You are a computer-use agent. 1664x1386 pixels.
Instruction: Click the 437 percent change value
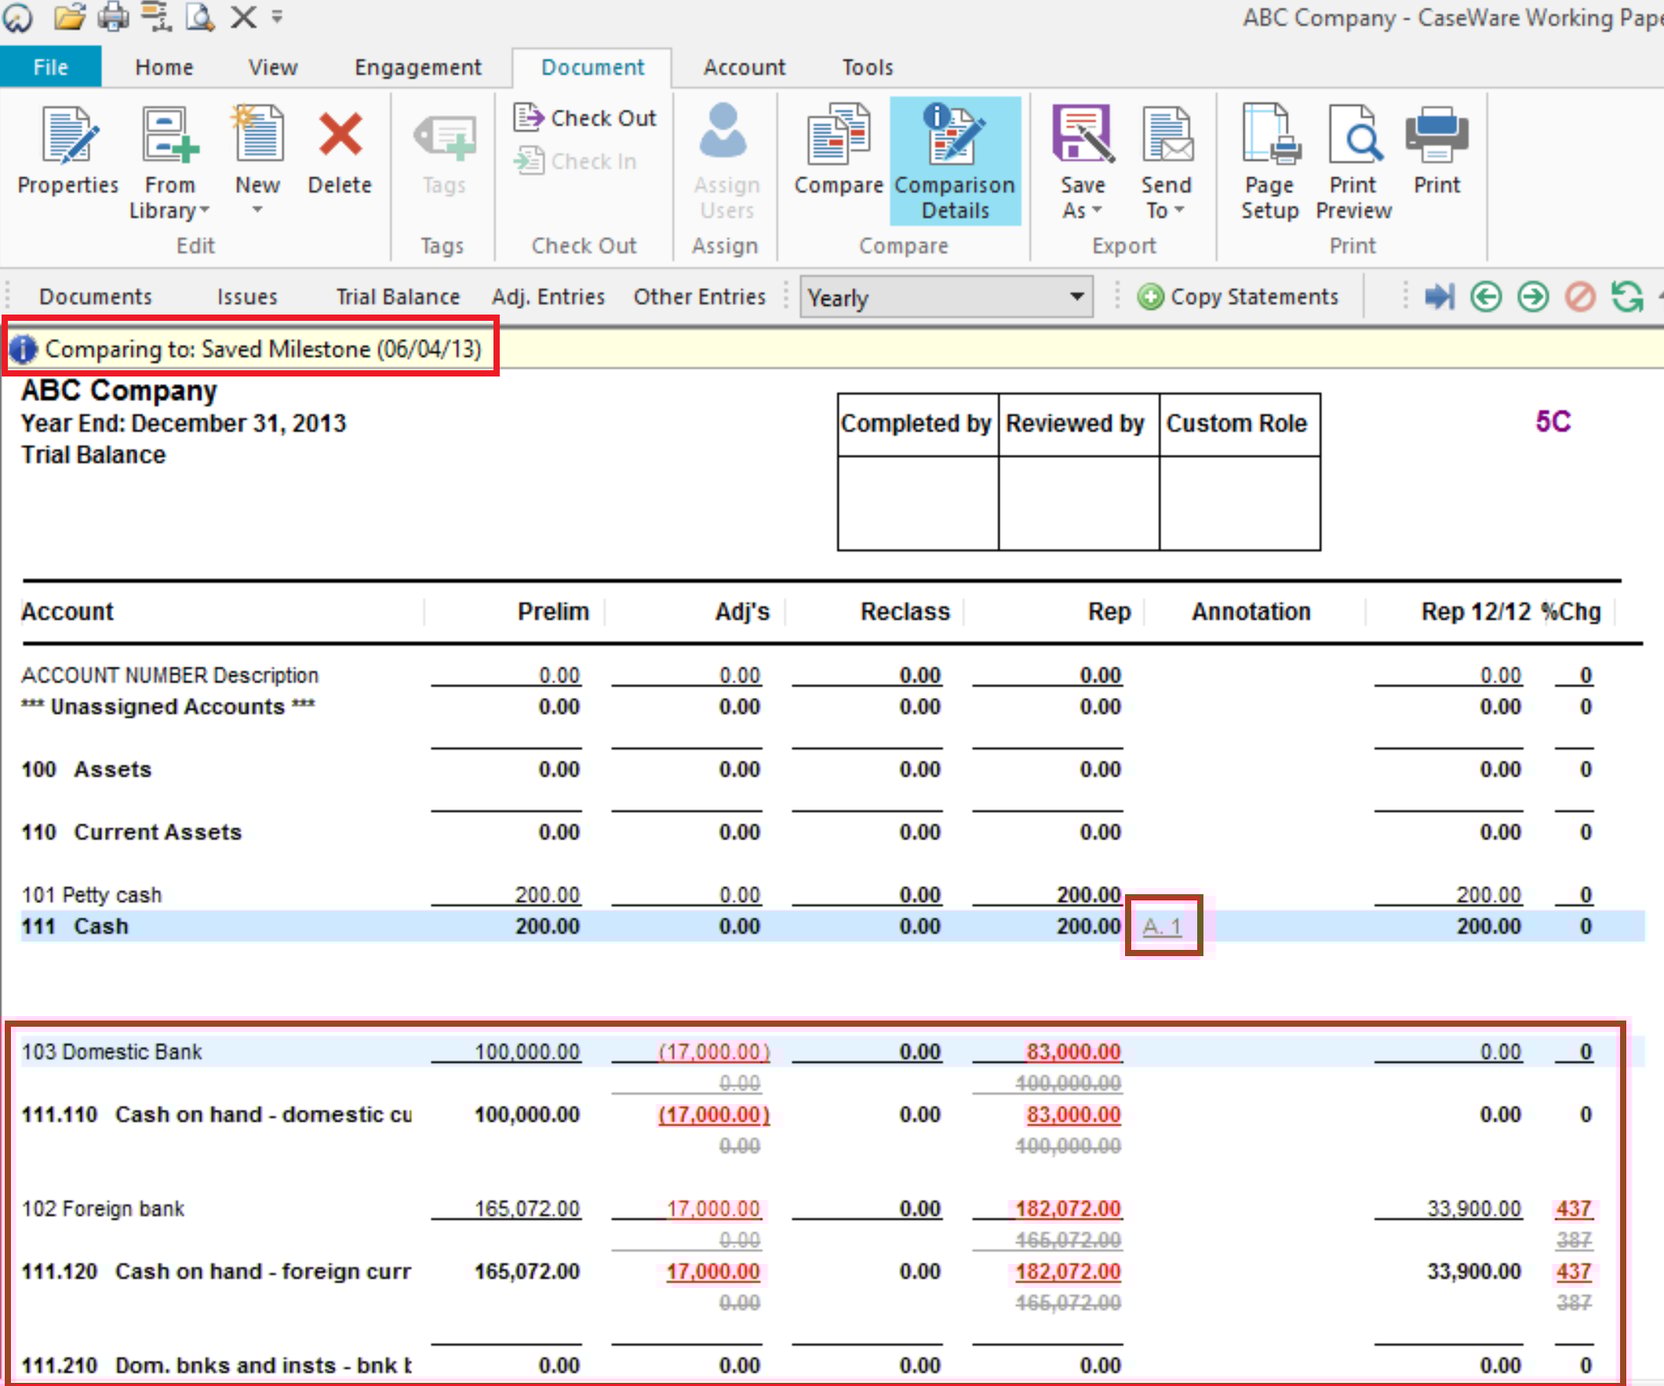1573,1208
